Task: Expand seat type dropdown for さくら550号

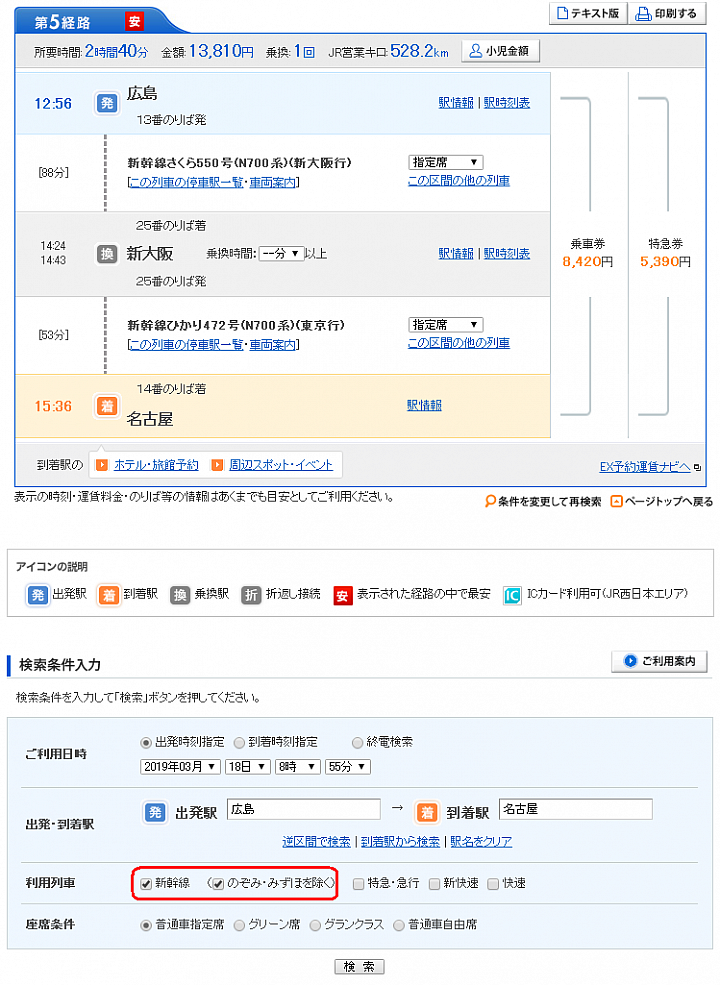Action: click(x=445, y=162)
